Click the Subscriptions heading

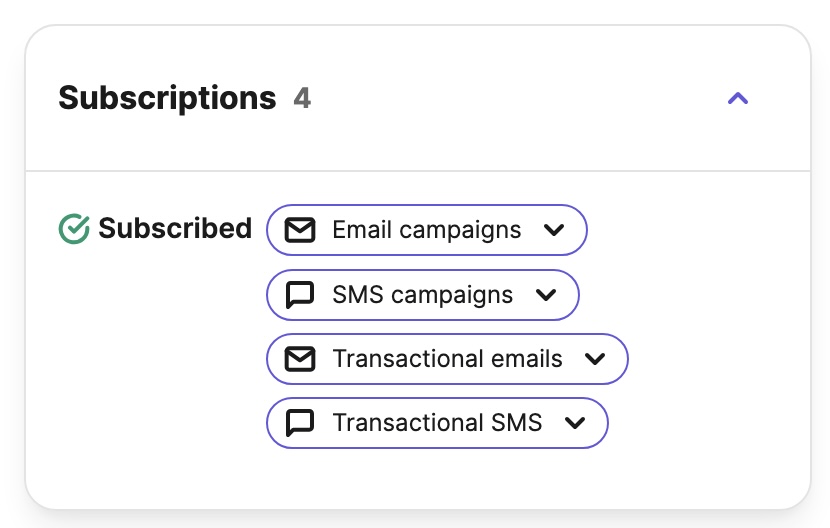pyautogui.click(x=167, y=99)
